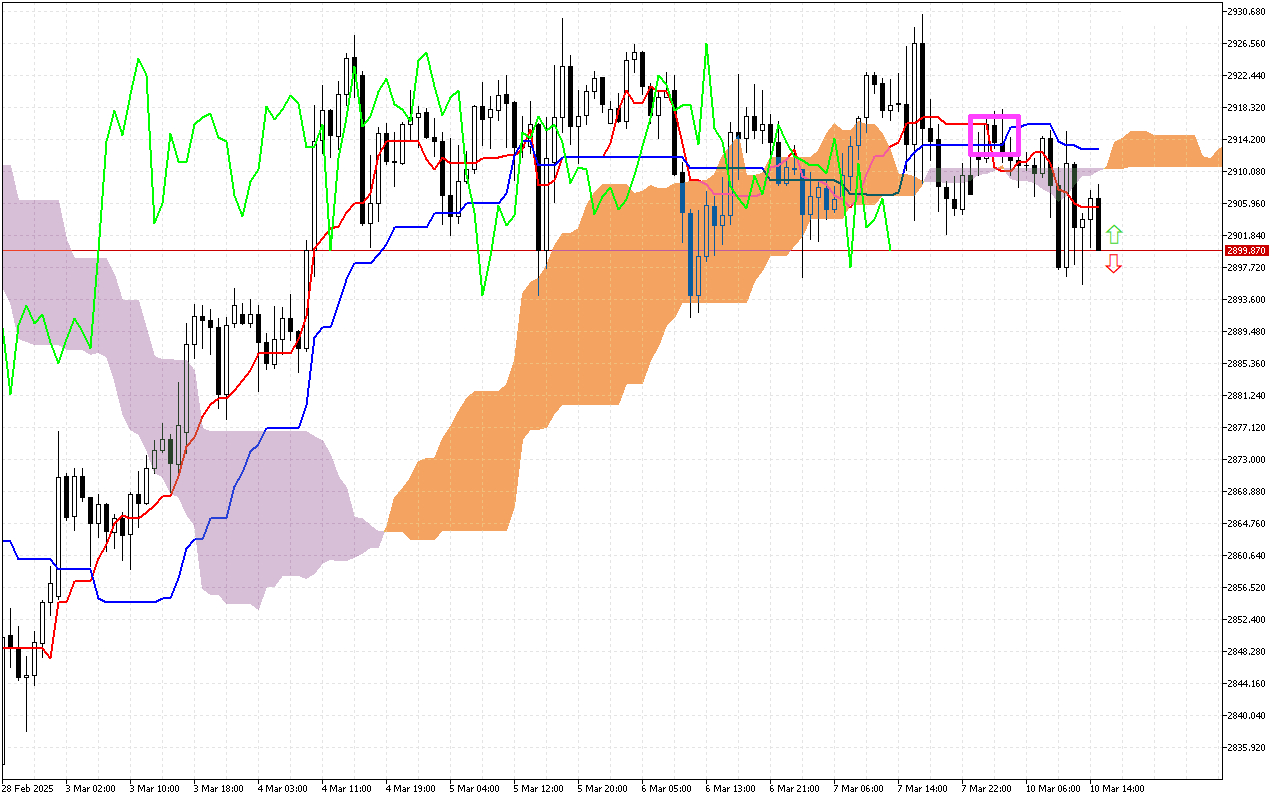Click price level 2930.680 on the axis
Image resolution: width=1280 pixels, height=800 pixels.
[x=1247, y=11]
